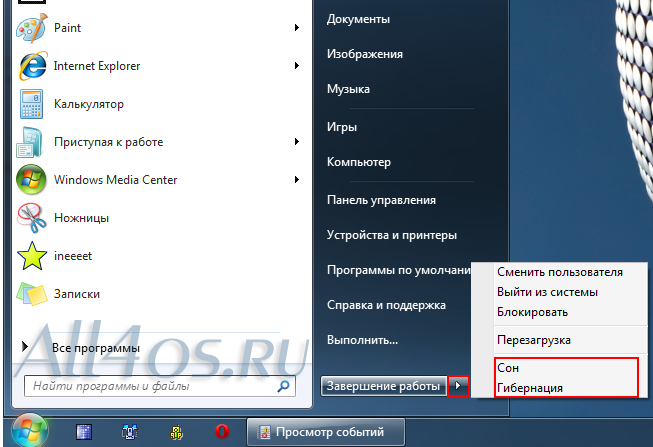Open the Ножницы snipping tool icon
Screen dimensions: 653x447
pos(31,218)
